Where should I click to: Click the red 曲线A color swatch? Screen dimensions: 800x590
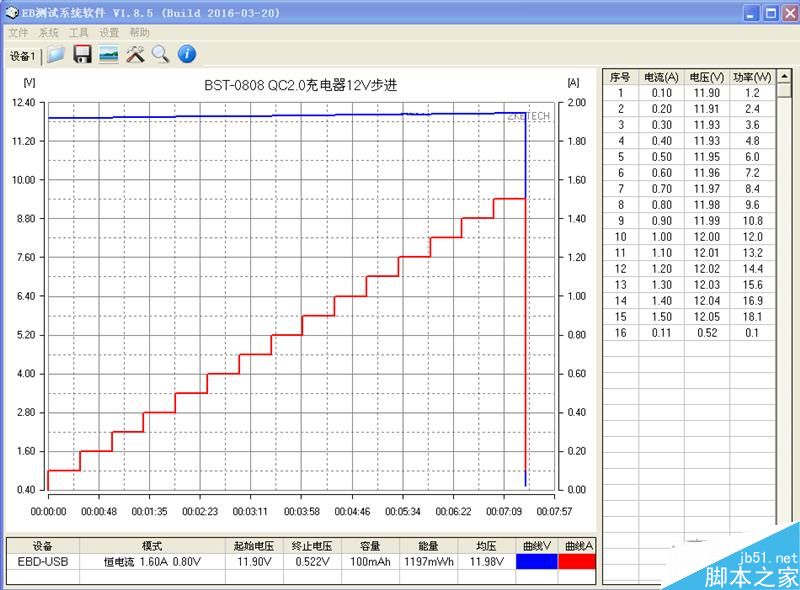pos(577,561)
